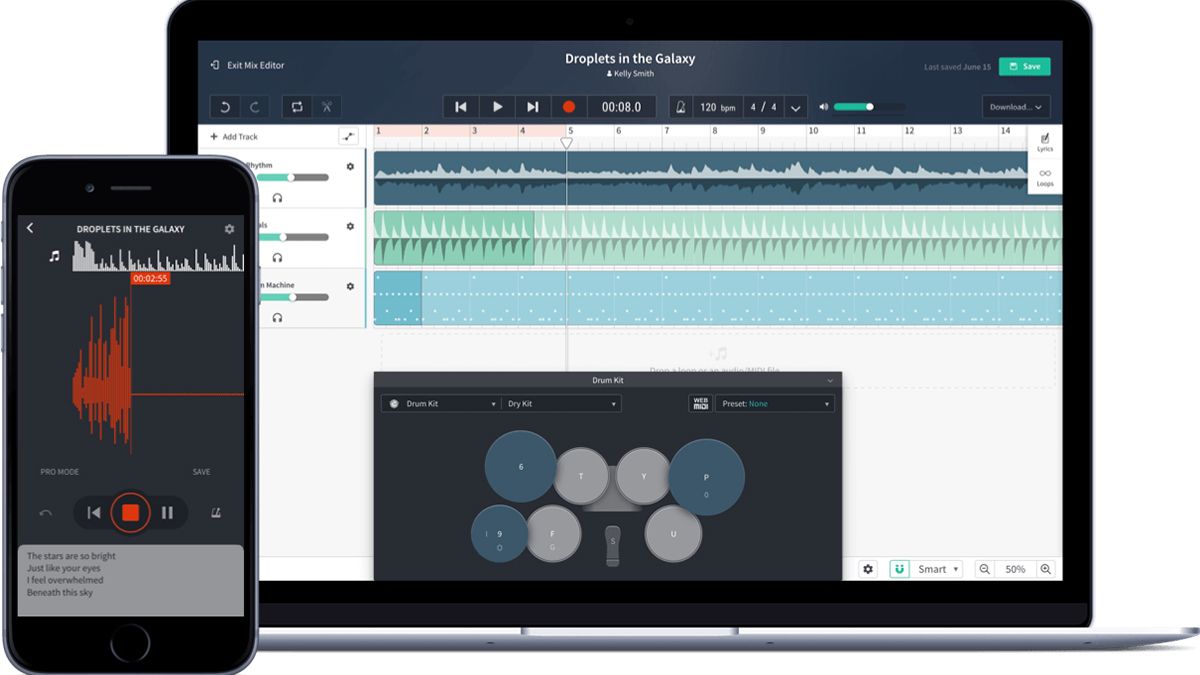
Task: Toggle headphone solo on the rhythm track
Action: [x=276, y=197]
